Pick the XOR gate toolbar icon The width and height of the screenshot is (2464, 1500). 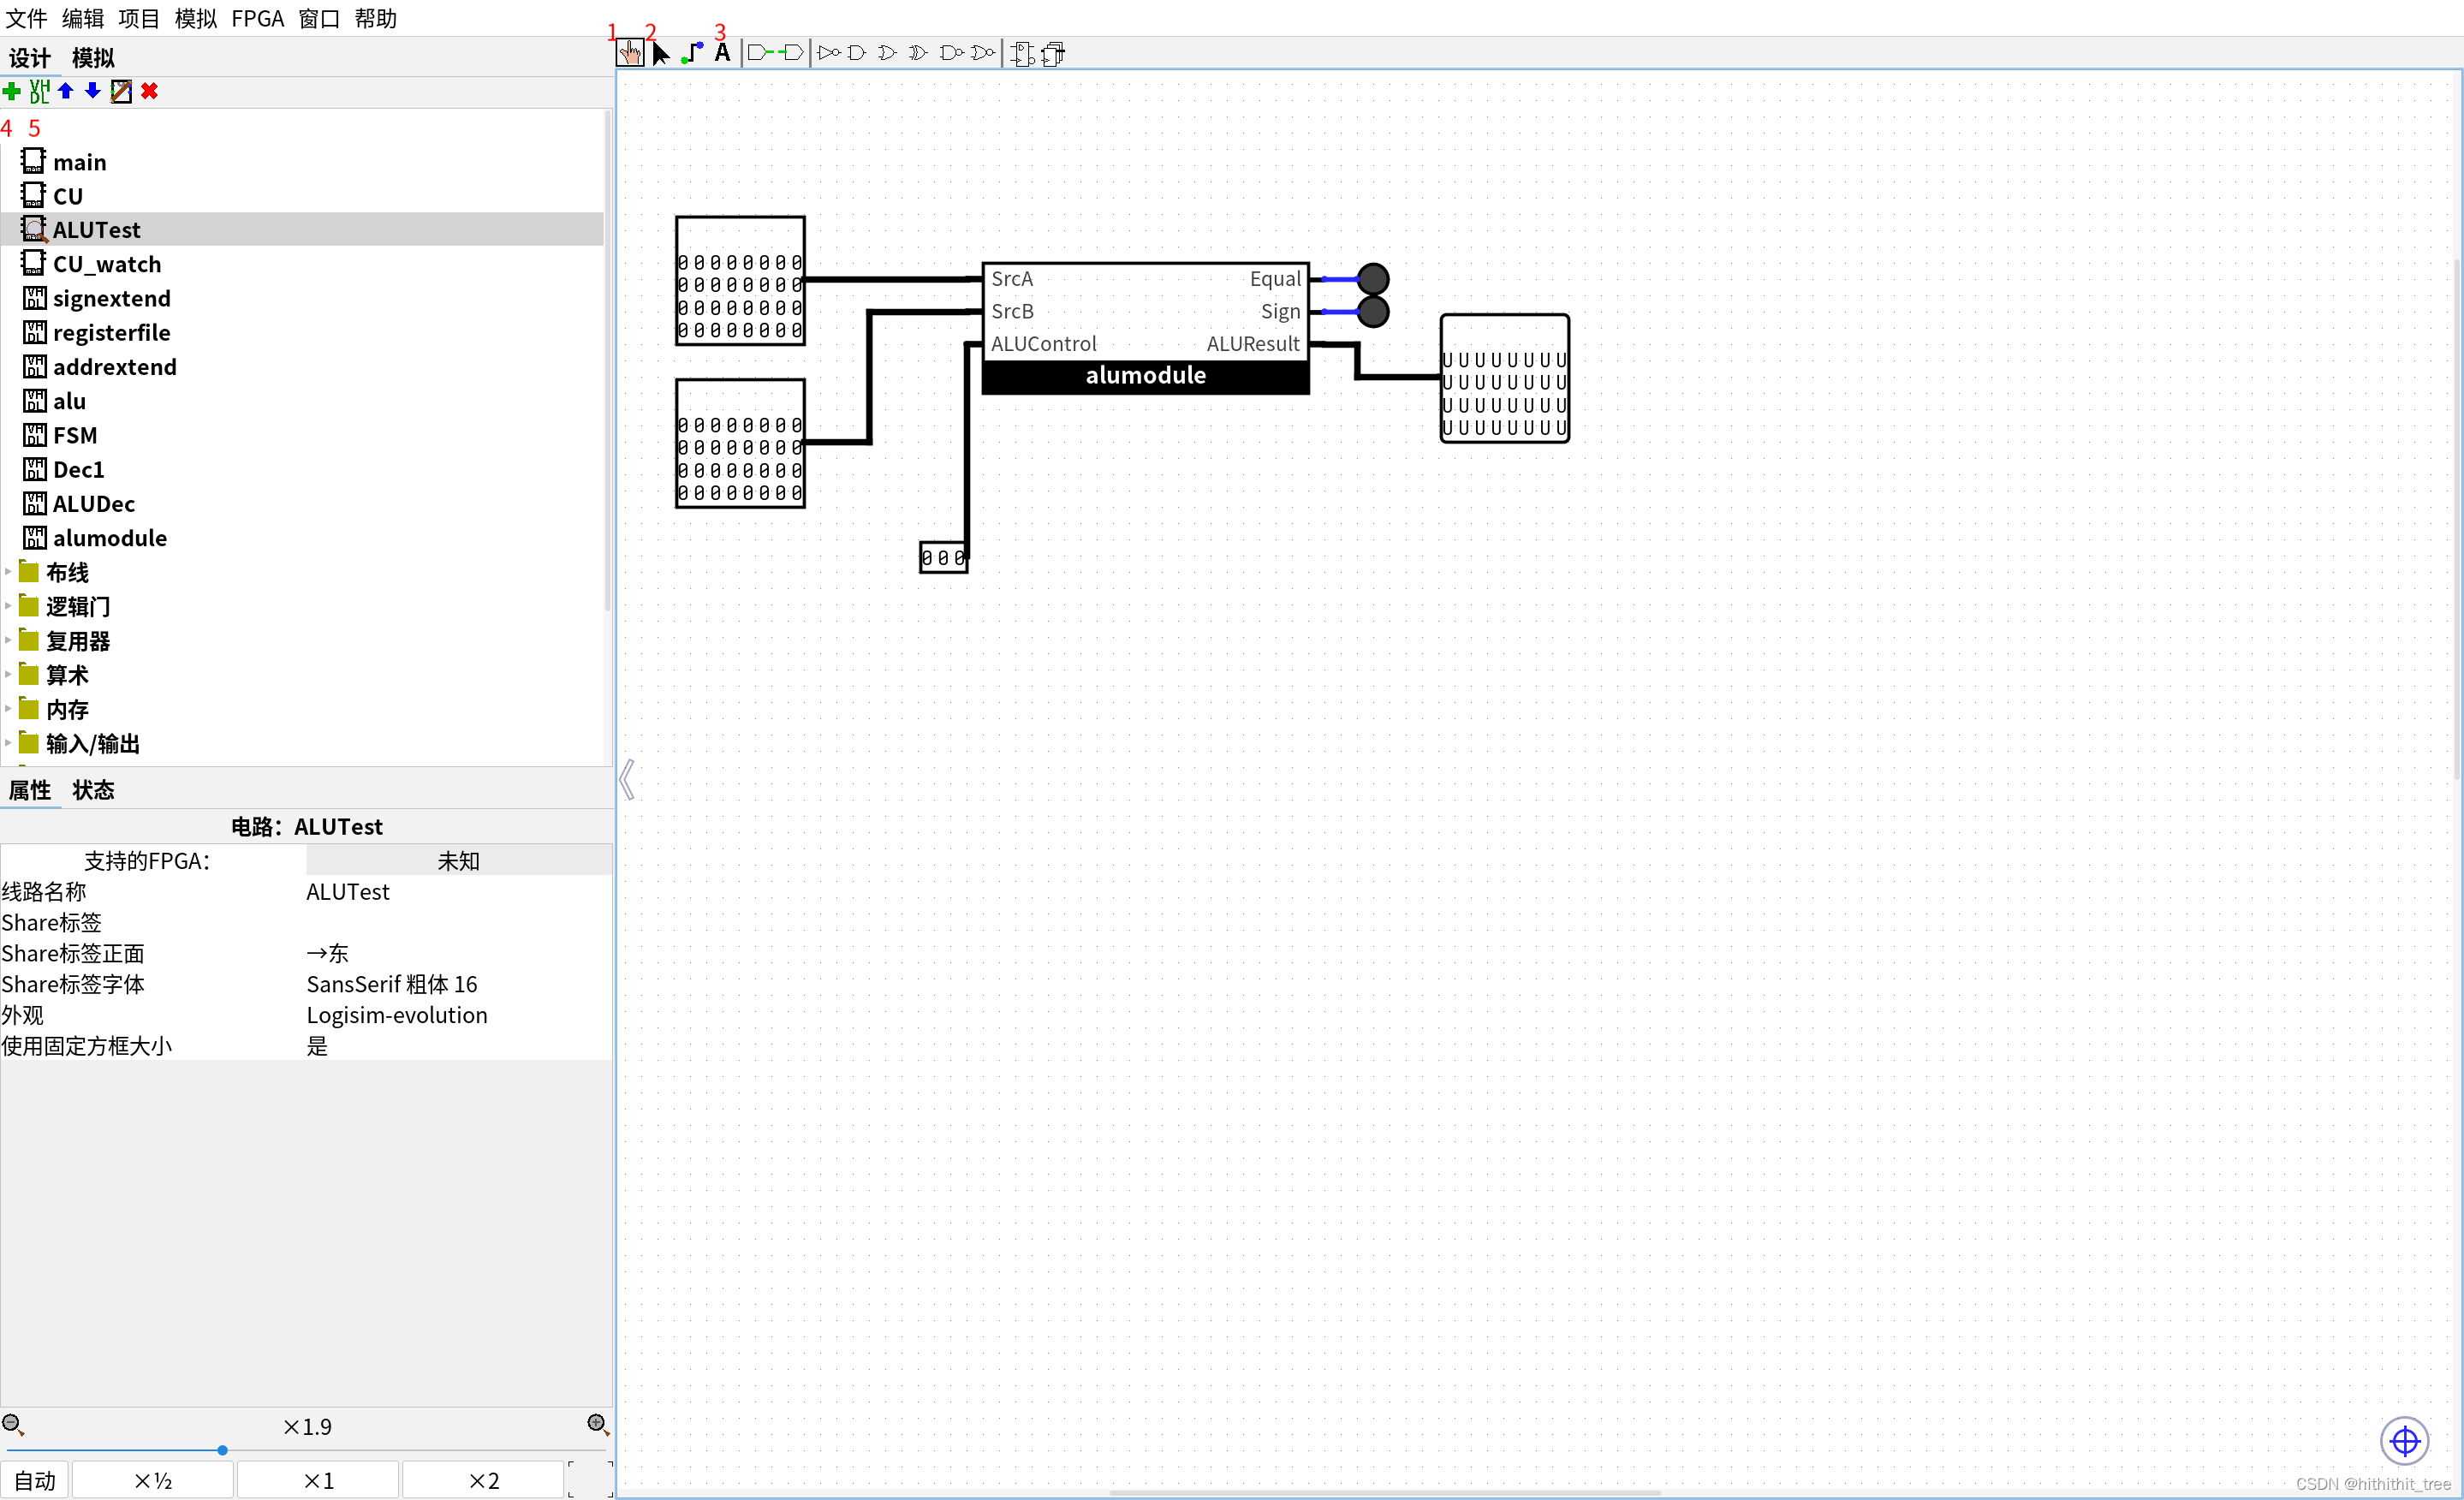pos(917,53)
